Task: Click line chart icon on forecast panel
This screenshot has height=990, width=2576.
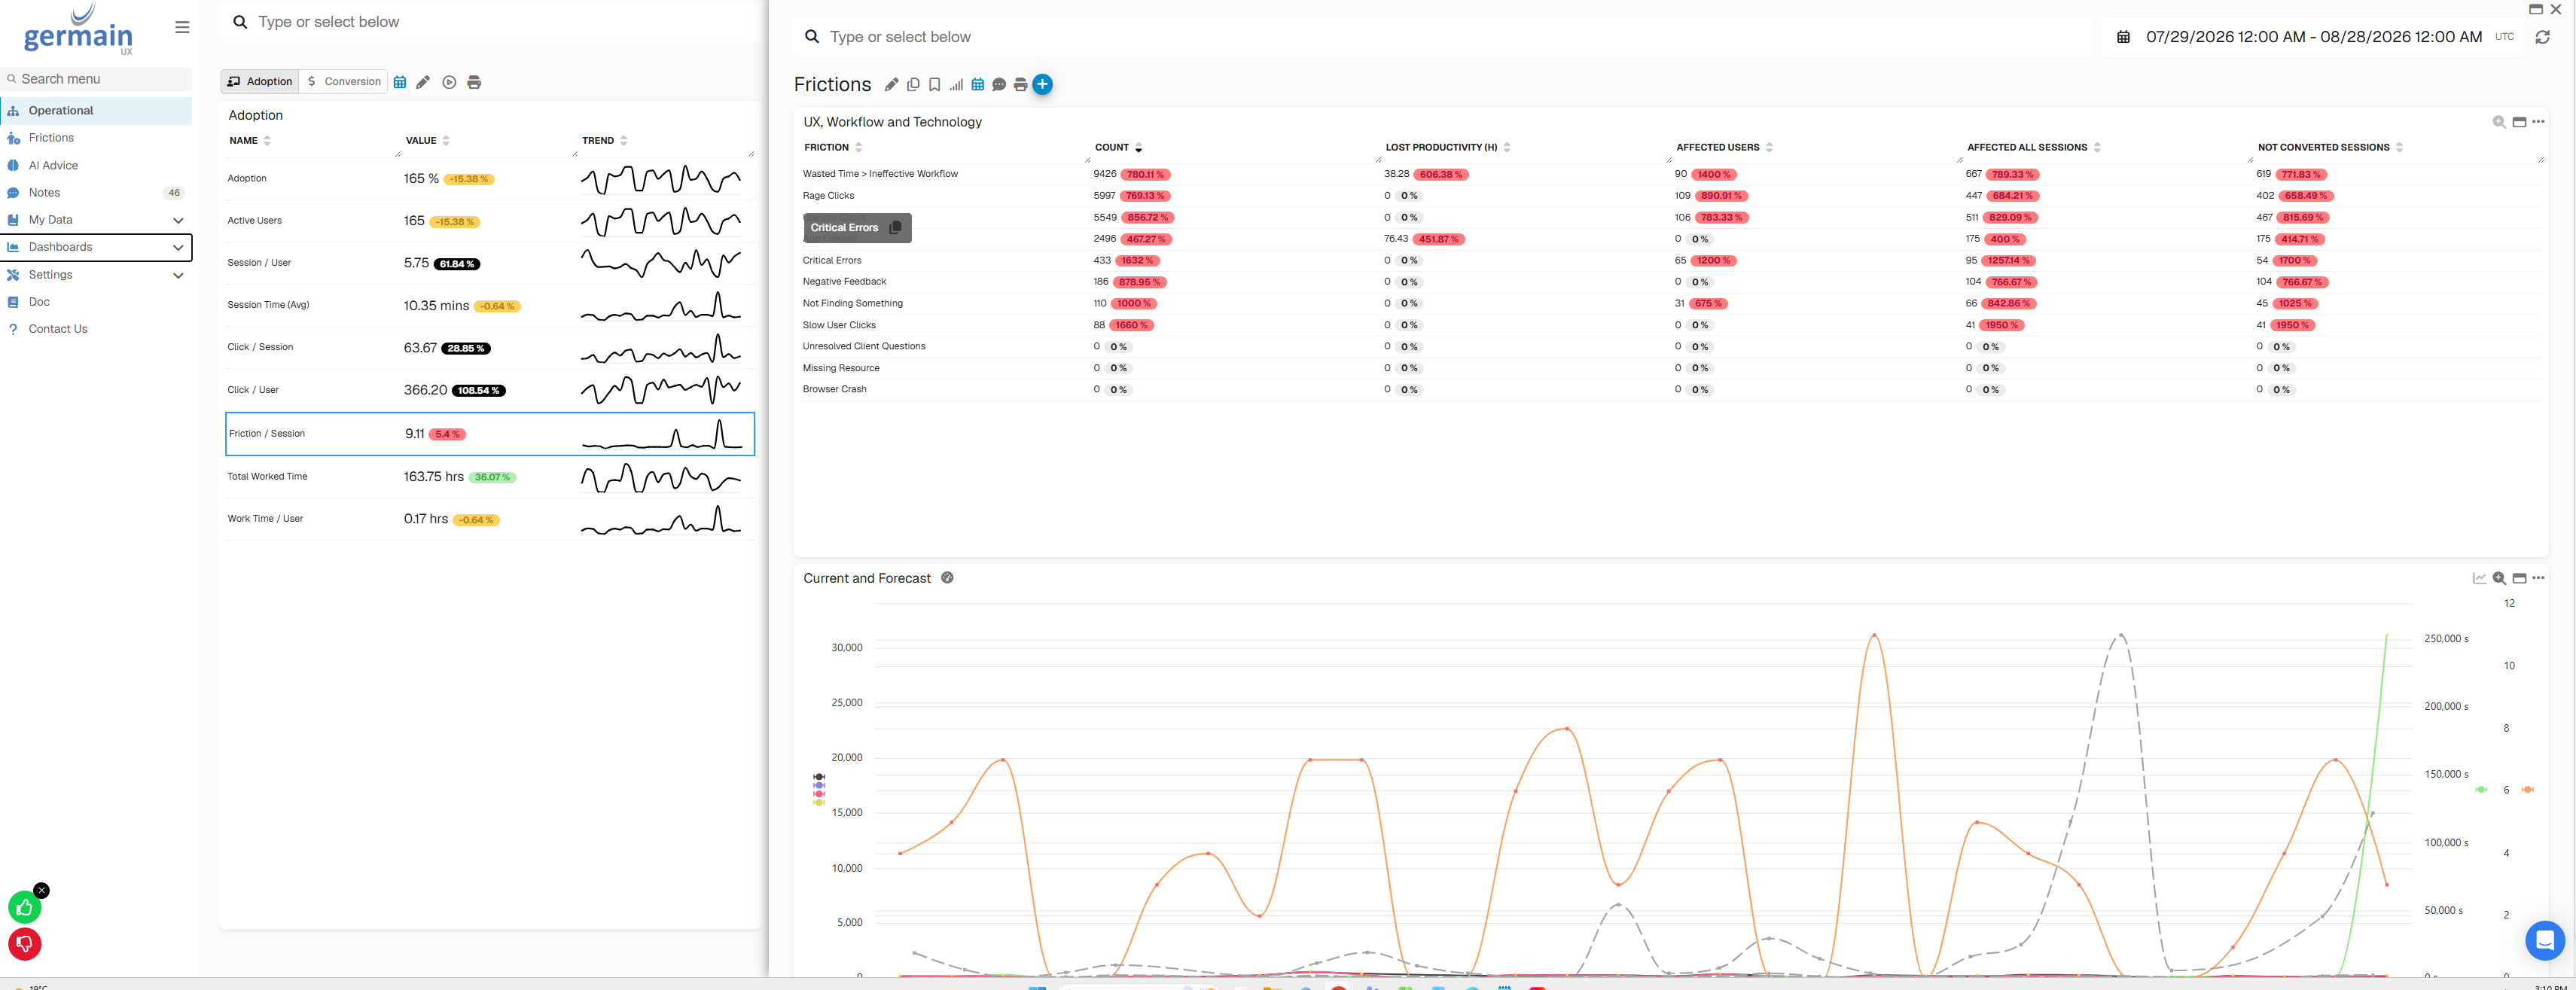Action: [2479, 578]
